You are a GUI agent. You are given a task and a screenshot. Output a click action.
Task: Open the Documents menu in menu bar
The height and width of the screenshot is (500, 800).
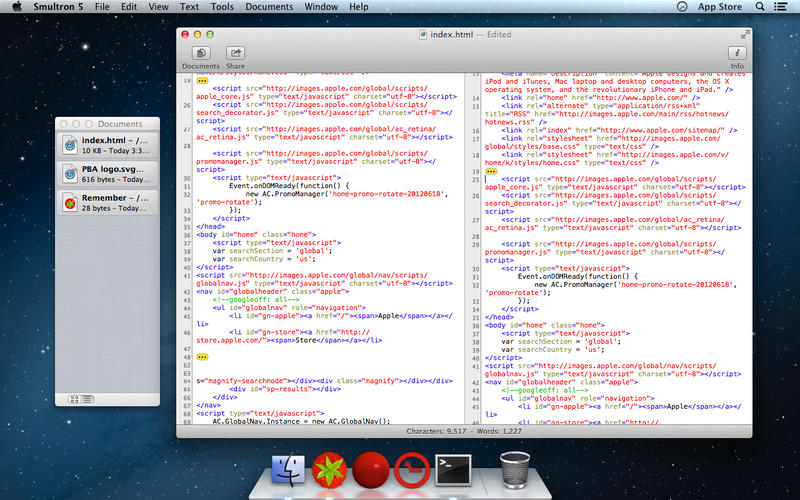pyautogui.click(x=268, y=6)
